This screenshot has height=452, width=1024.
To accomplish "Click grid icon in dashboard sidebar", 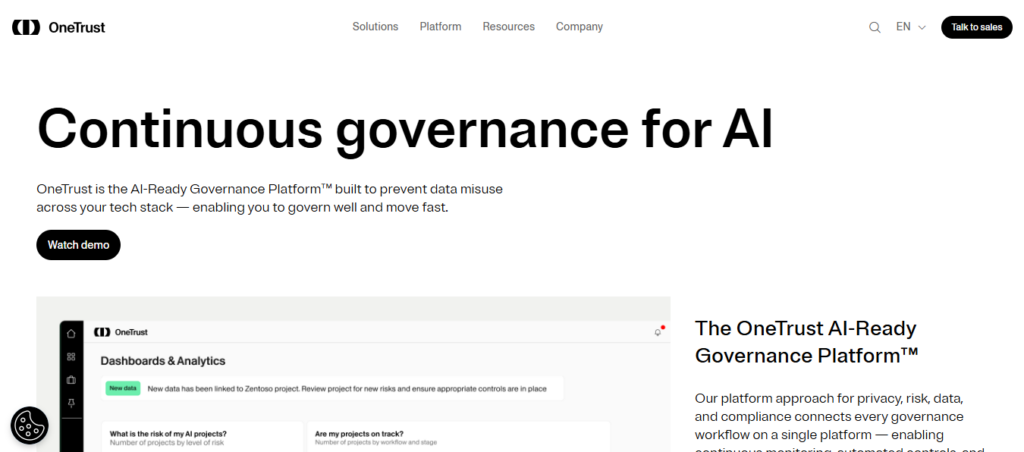I will coord(71,357).
